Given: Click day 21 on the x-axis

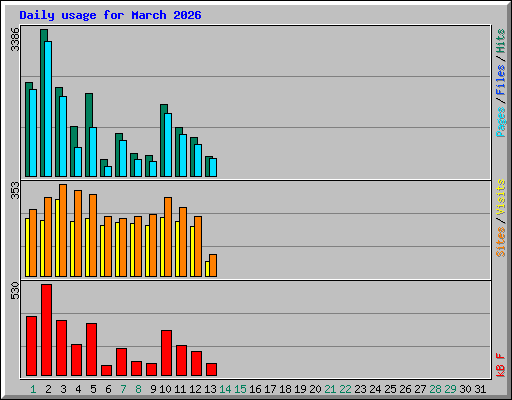Looking at the screenshot, I should point(330,389).
